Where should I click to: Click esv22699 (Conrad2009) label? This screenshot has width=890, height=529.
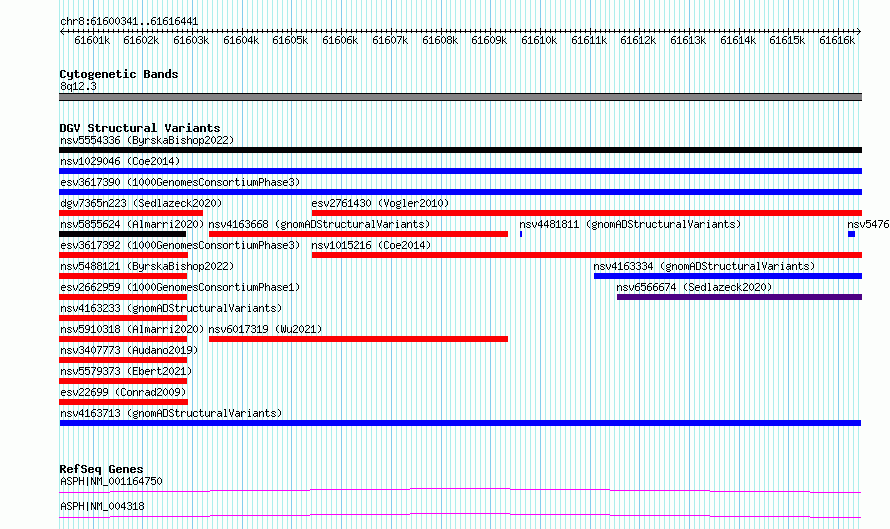point(123,392)
